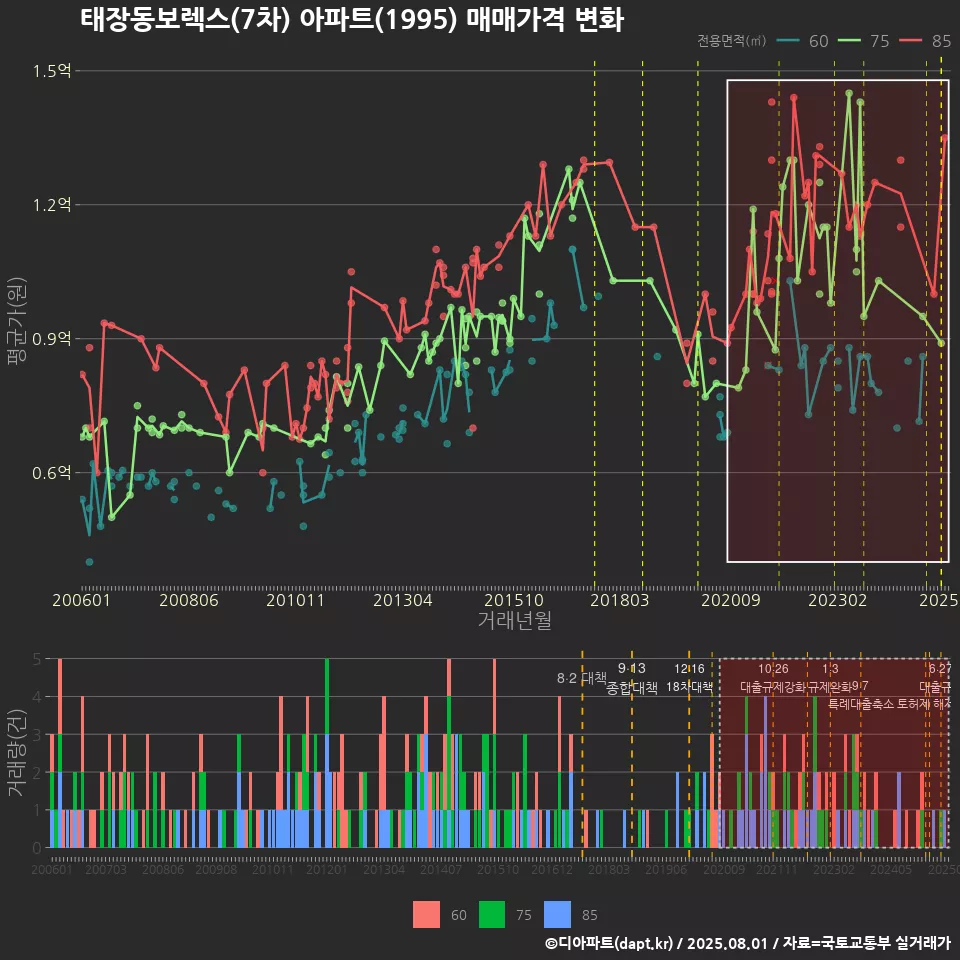Click the 200806 tick label on price chart

tap(189, 600)
